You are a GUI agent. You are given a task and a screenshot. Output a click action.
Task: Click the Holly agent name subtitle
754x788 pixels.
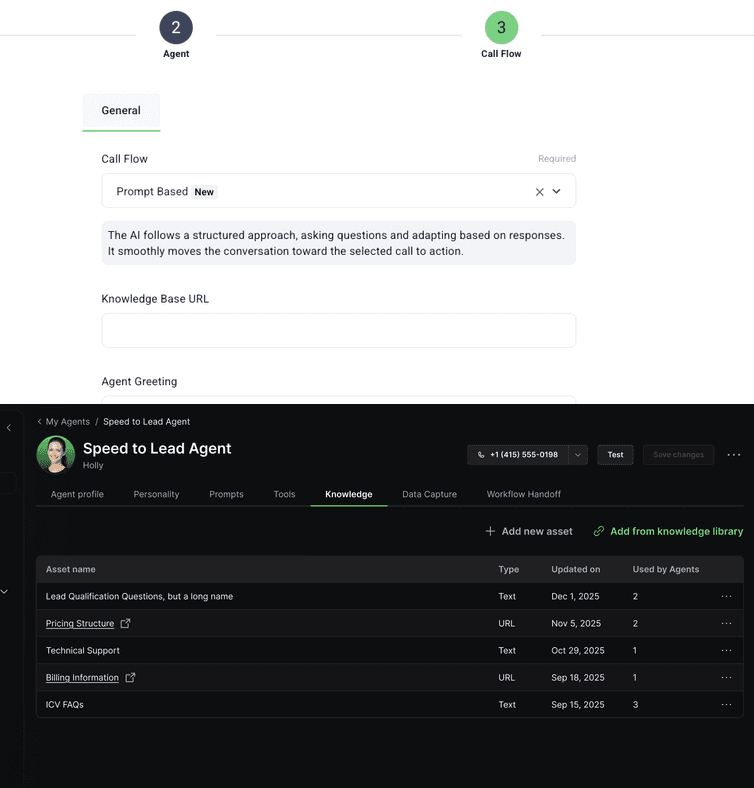coord(93,465)
